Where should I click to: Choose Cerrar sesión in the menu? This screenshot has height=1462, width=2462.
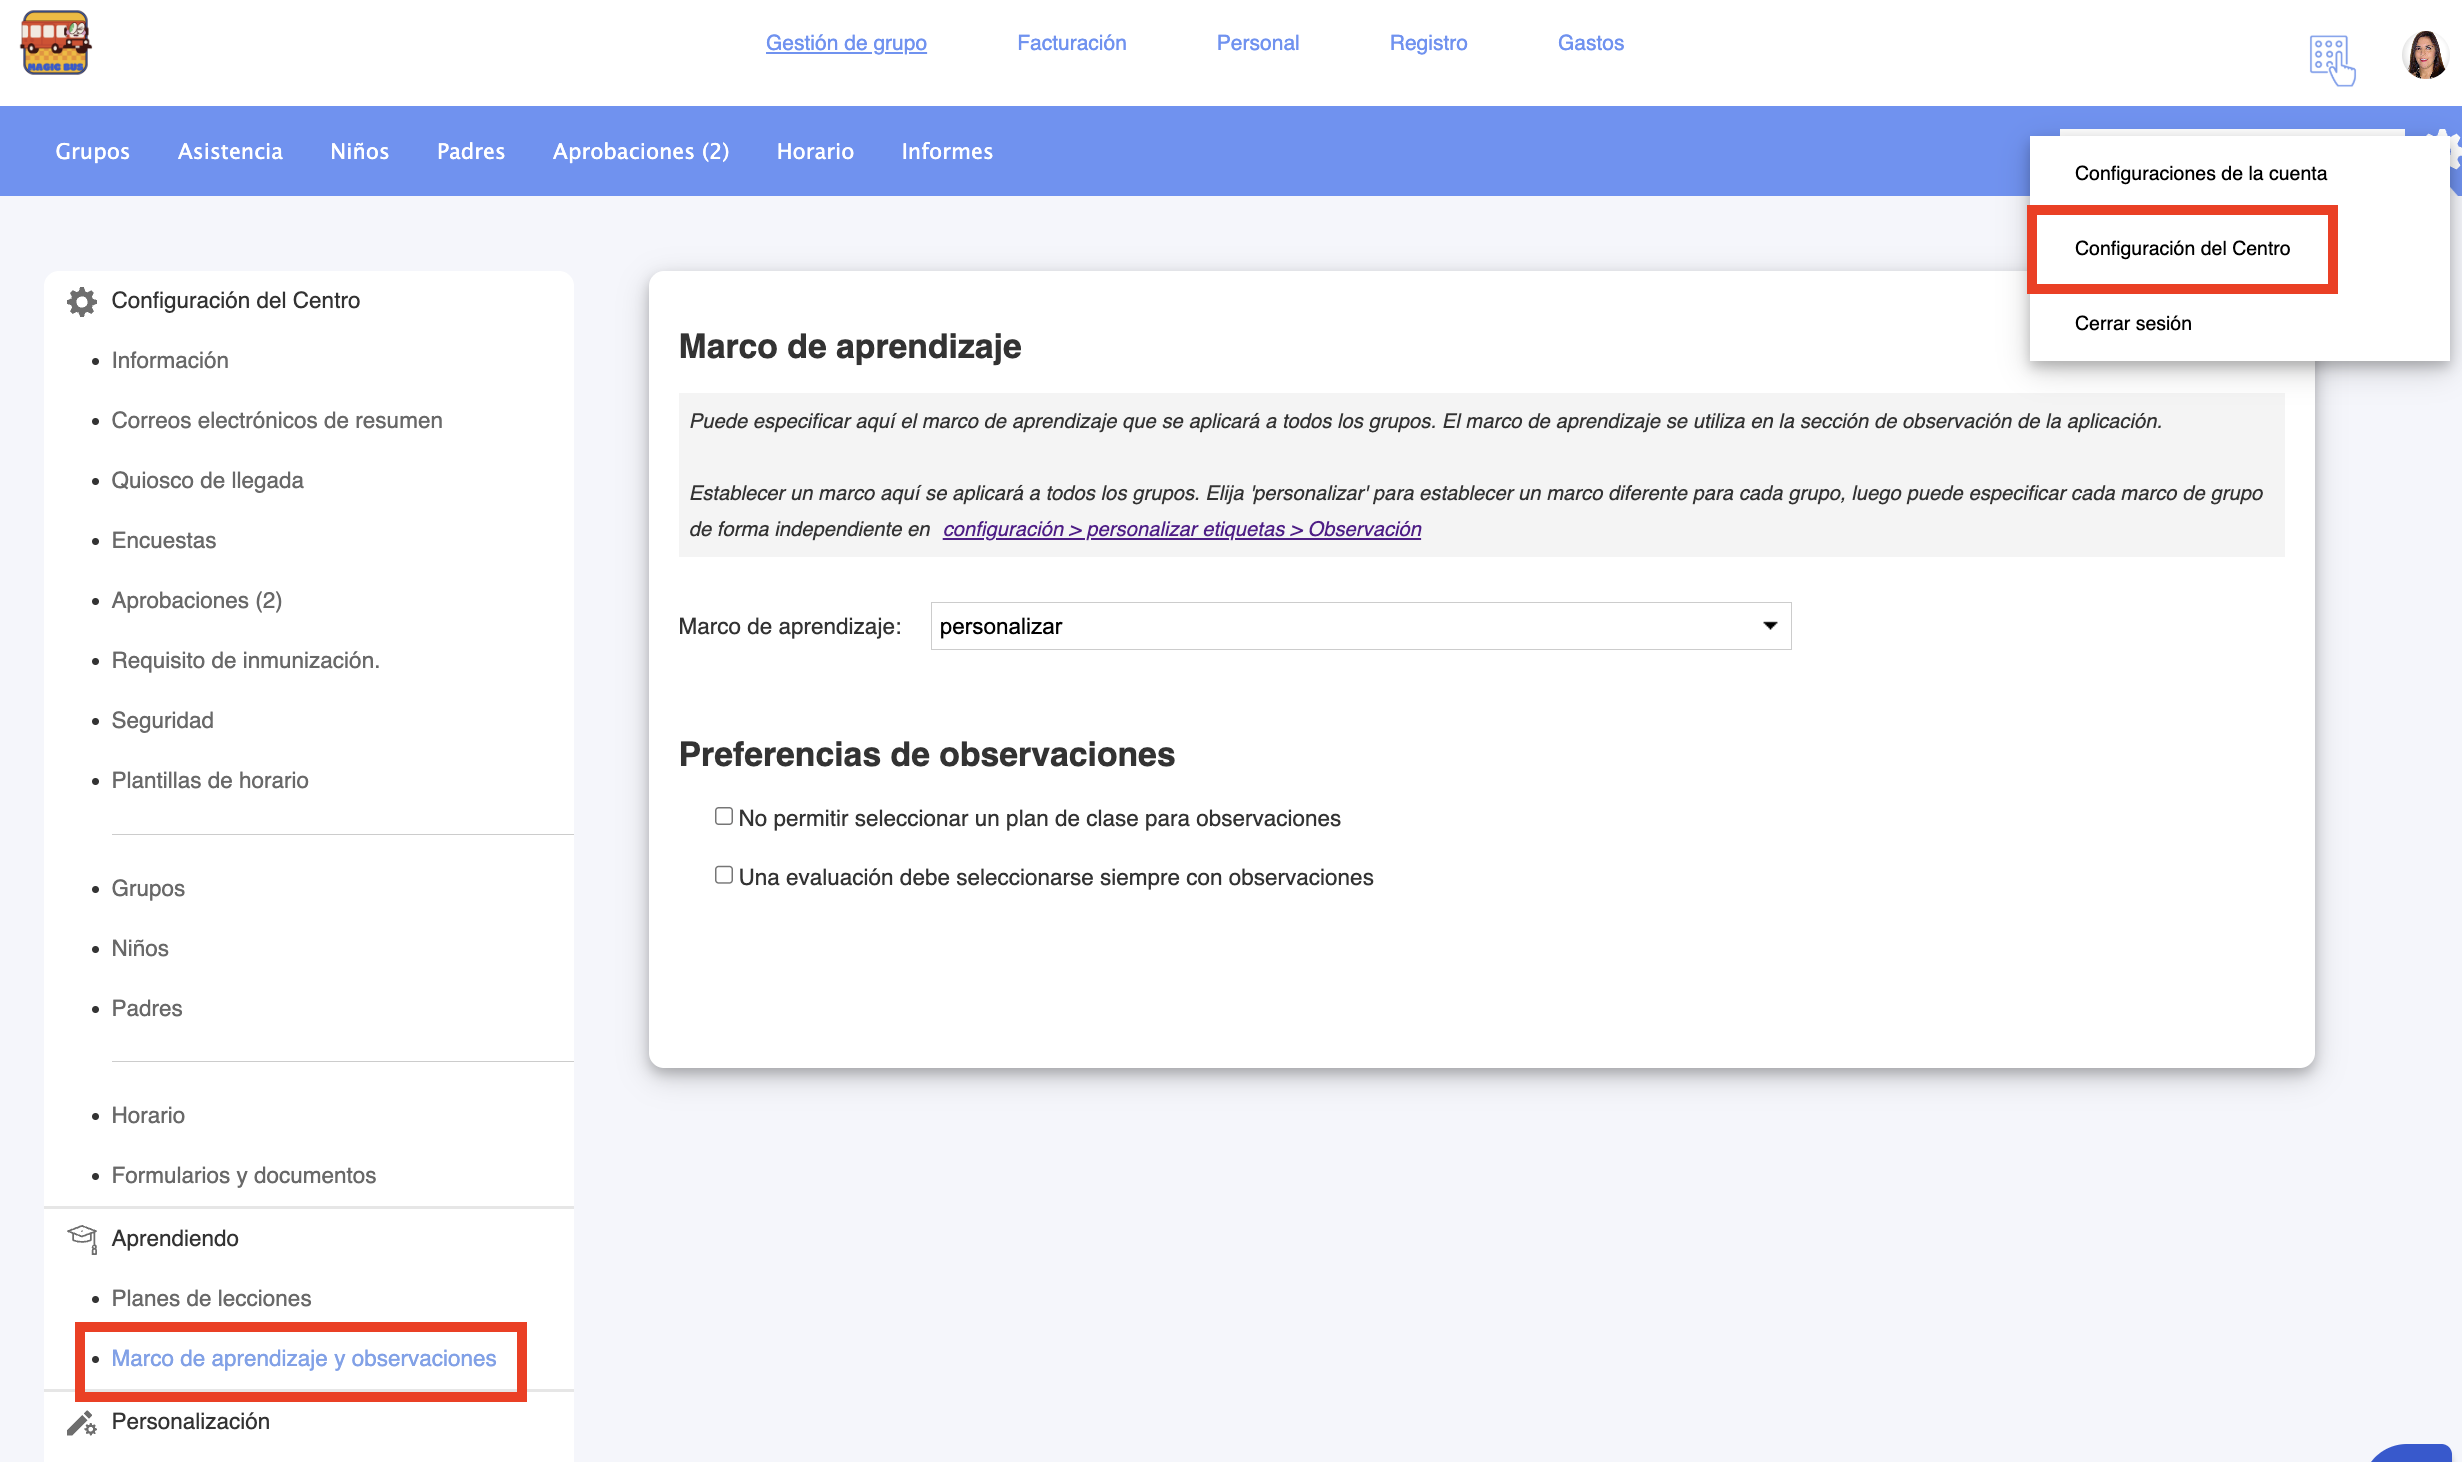tap(2132, 324)
